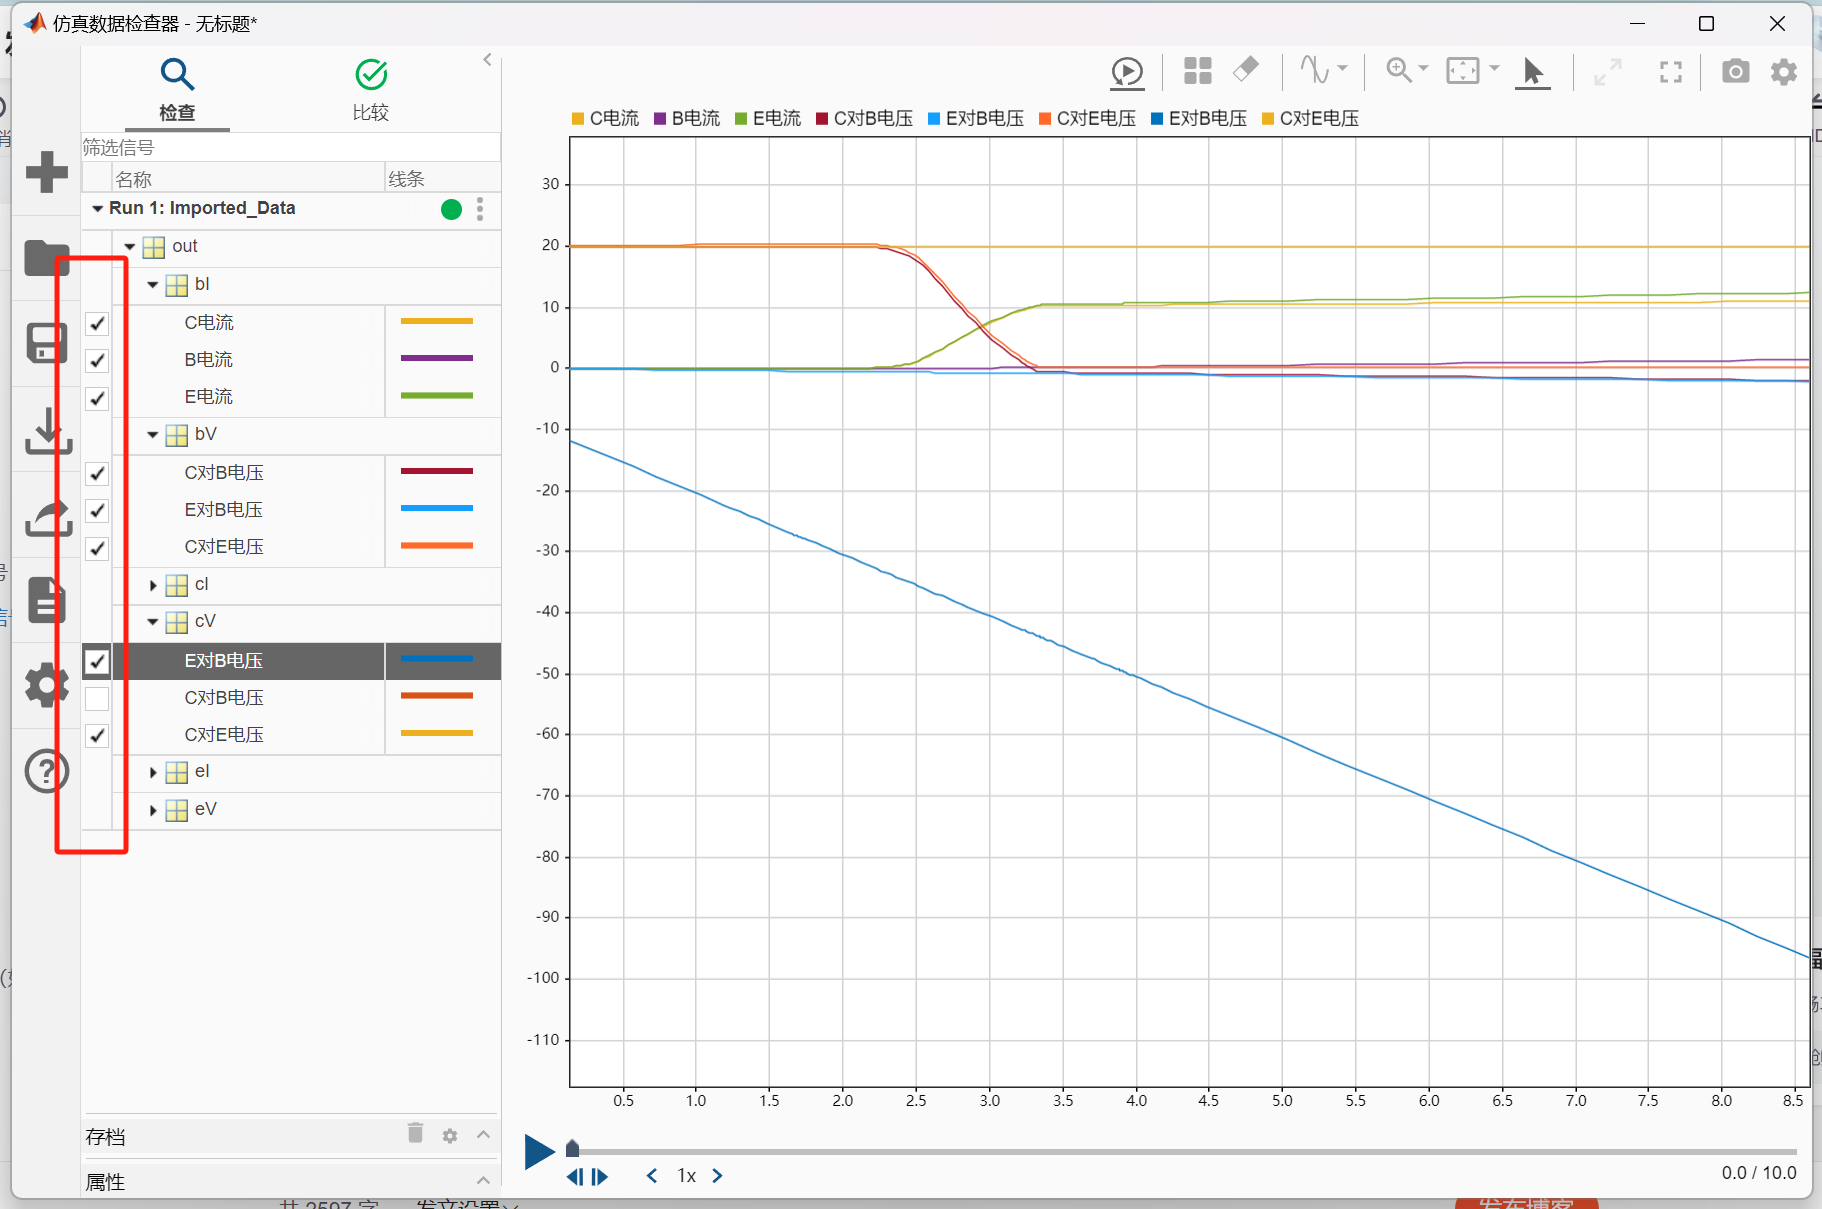Increase playback speed with right chevron
This screenshot has height=1209, width=1822.
pos(717,1176)
